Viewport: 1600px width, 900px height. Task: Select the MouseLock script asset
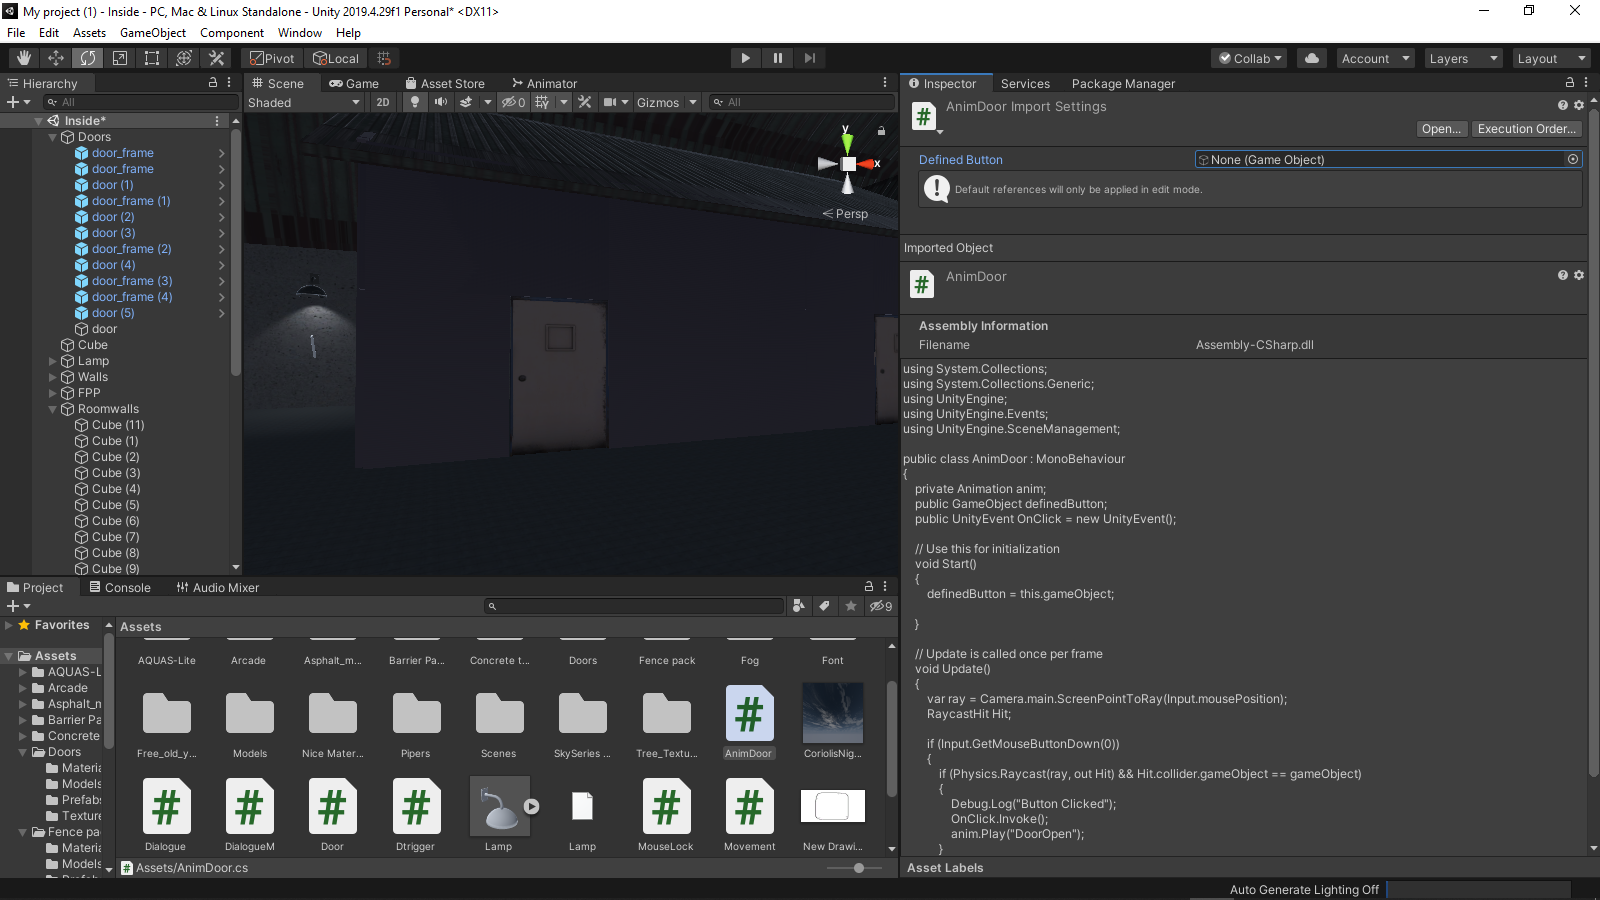[666, 815]
